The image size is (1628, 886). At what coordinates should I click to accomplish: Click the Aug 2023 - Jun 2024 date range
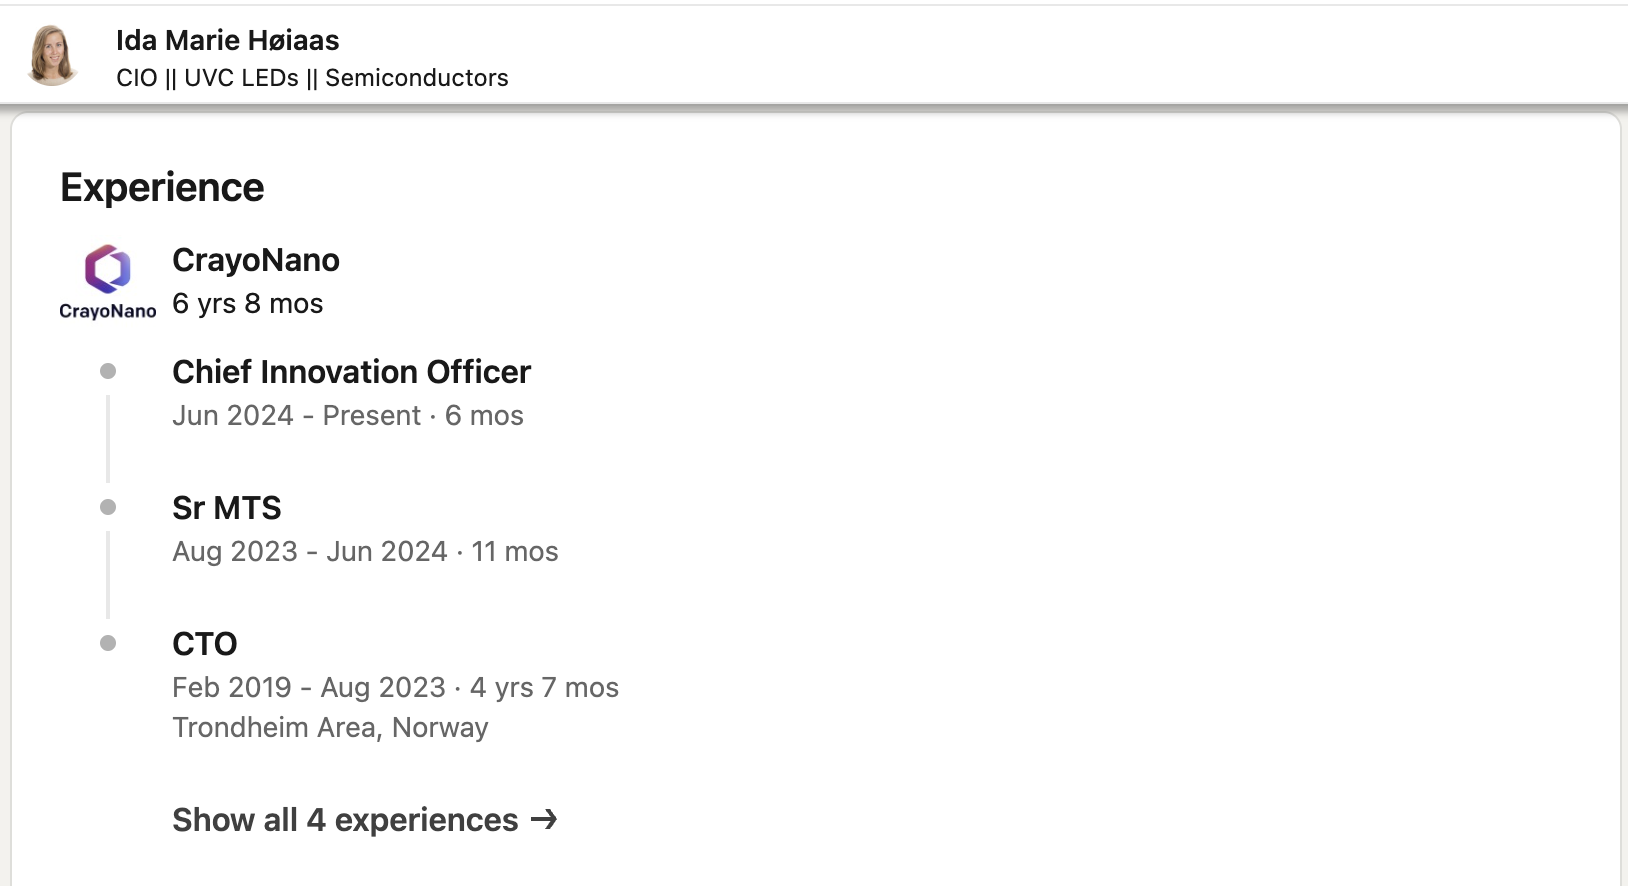310,552
